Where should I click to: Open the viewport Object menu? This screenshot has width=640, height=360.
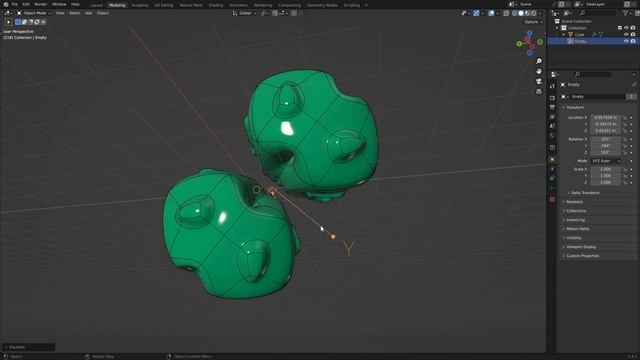tap(103, 13)
